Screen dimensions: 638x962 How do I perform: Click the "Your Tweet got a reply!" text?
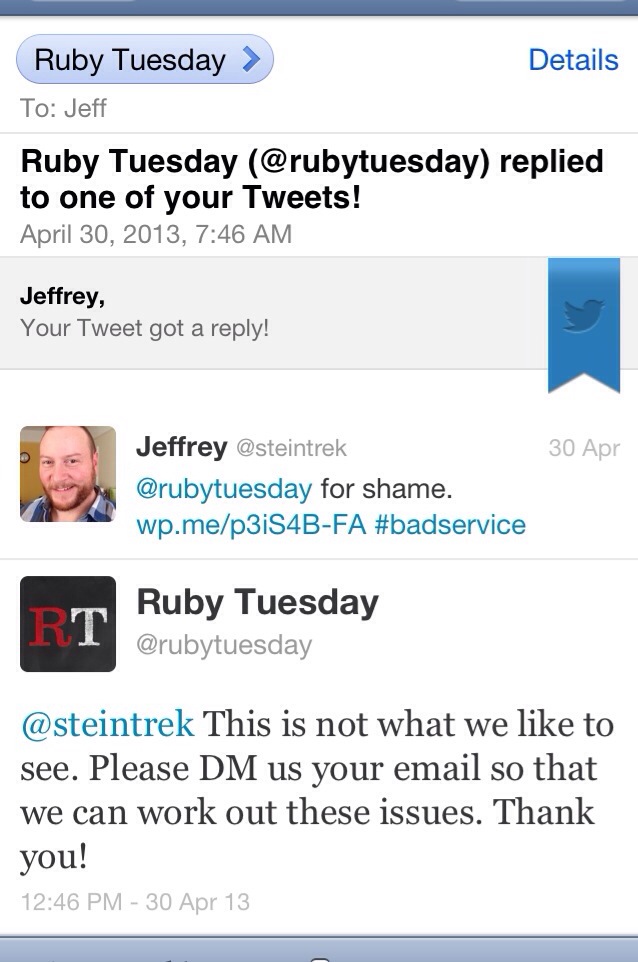(x=144, y=328)
